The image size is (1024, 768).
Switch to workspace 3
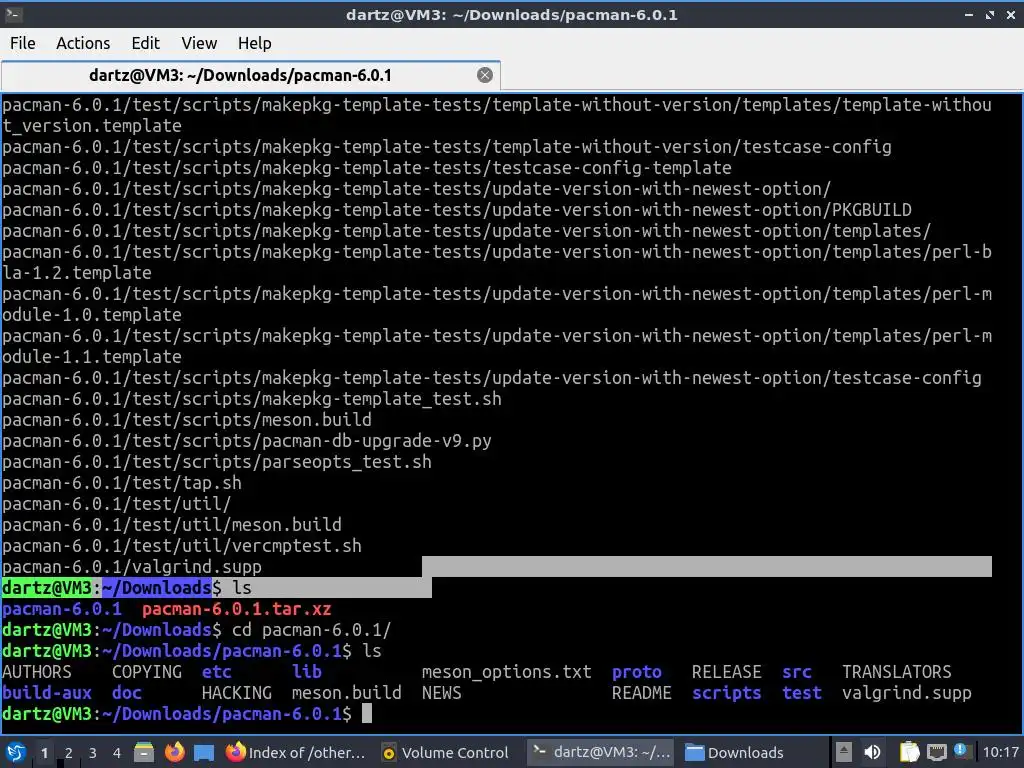[93, 753]
